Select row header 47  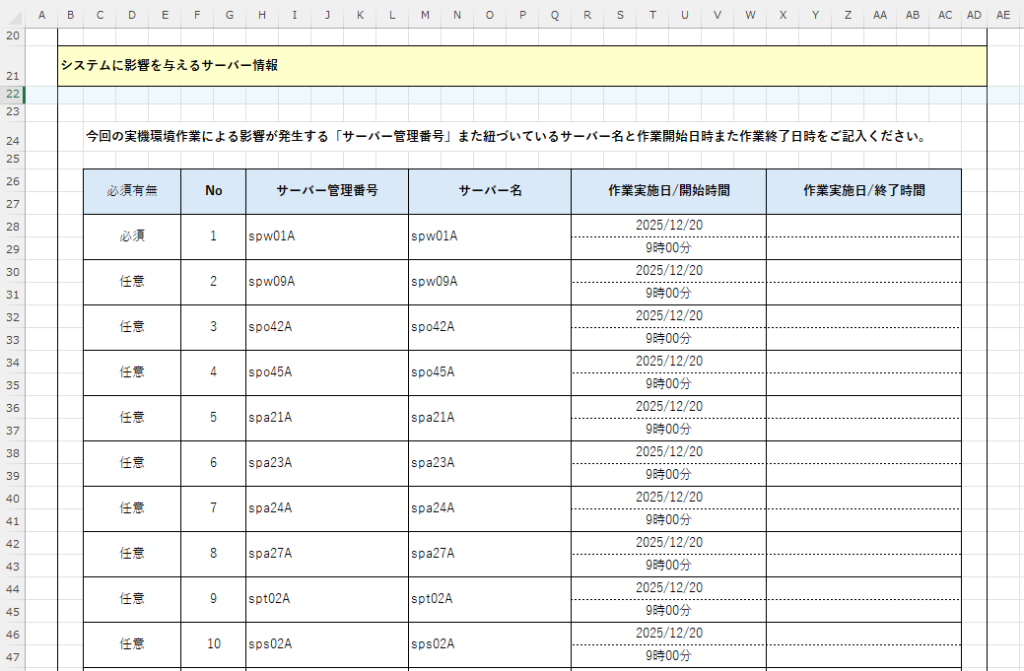coord(13,657)
